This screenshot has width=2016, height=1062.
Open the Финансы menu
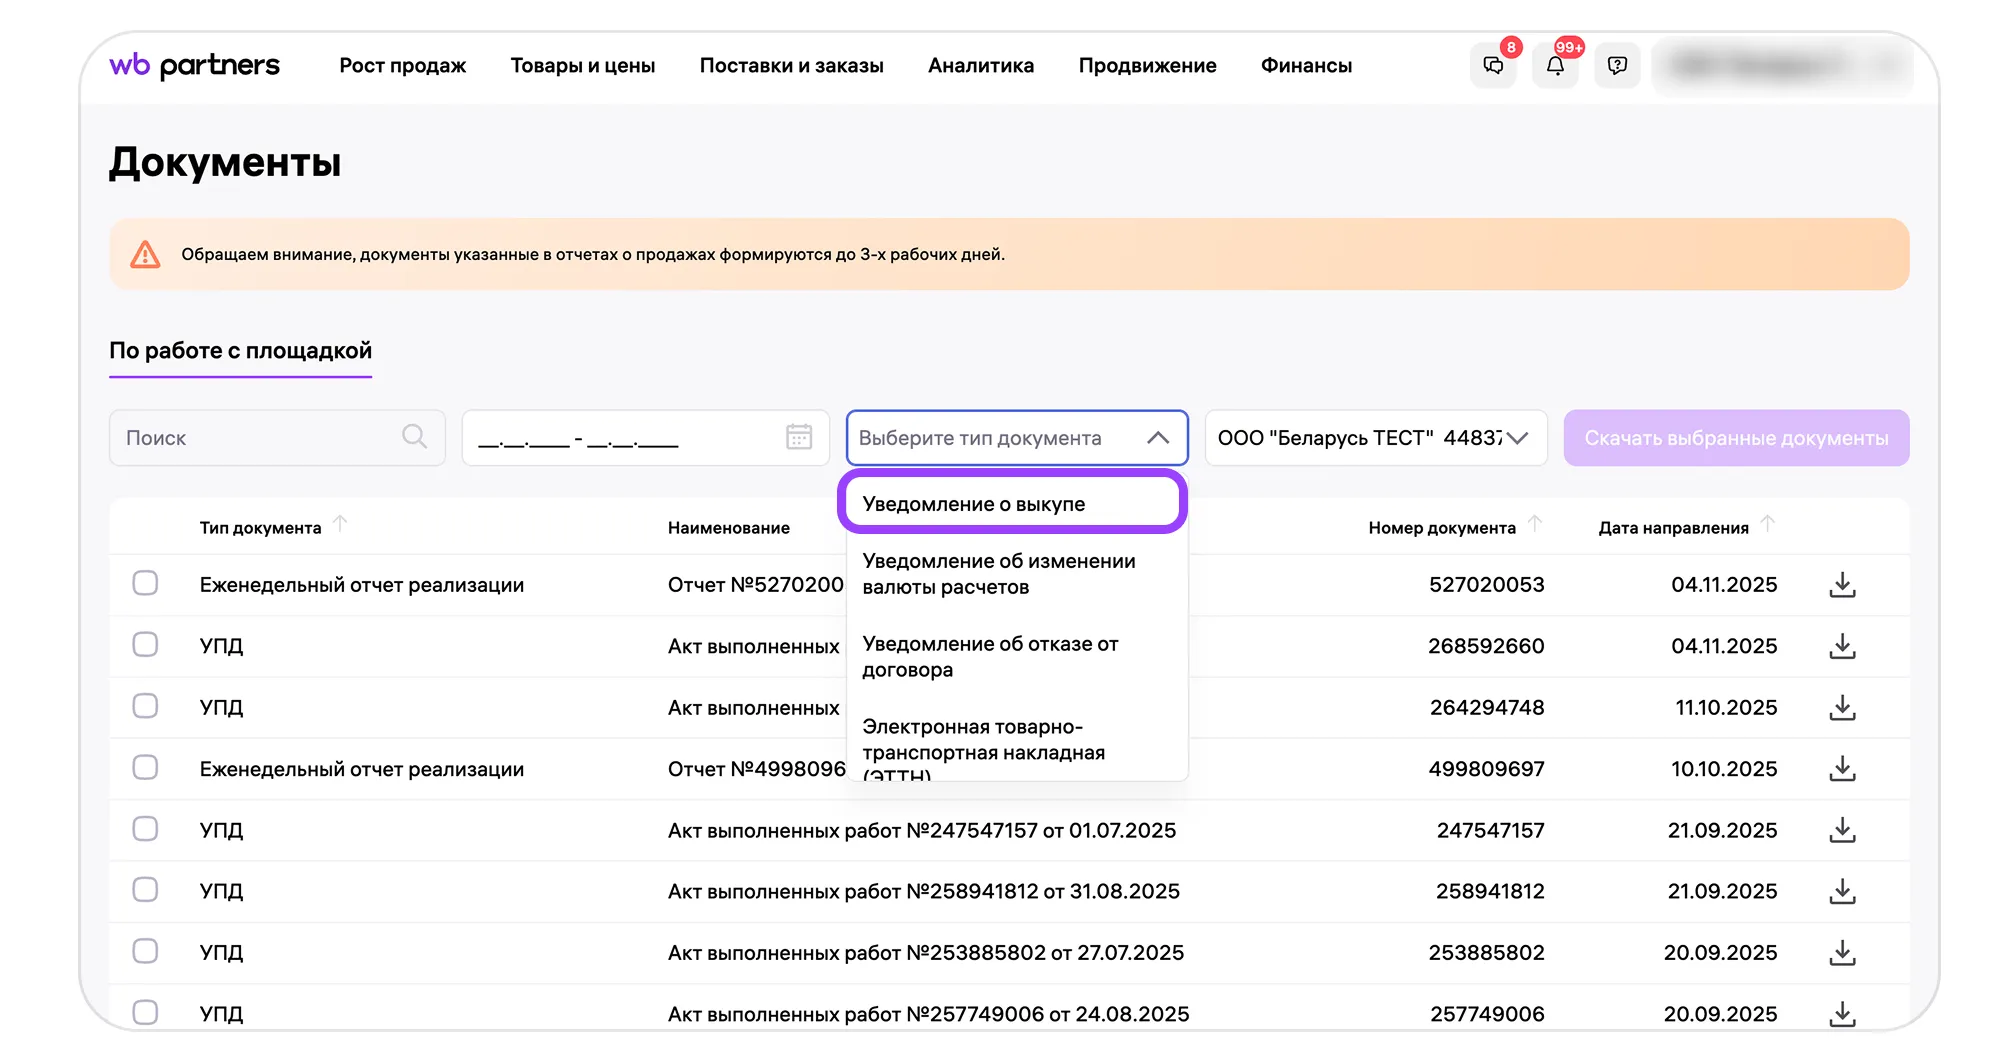tap(1306, 66)
